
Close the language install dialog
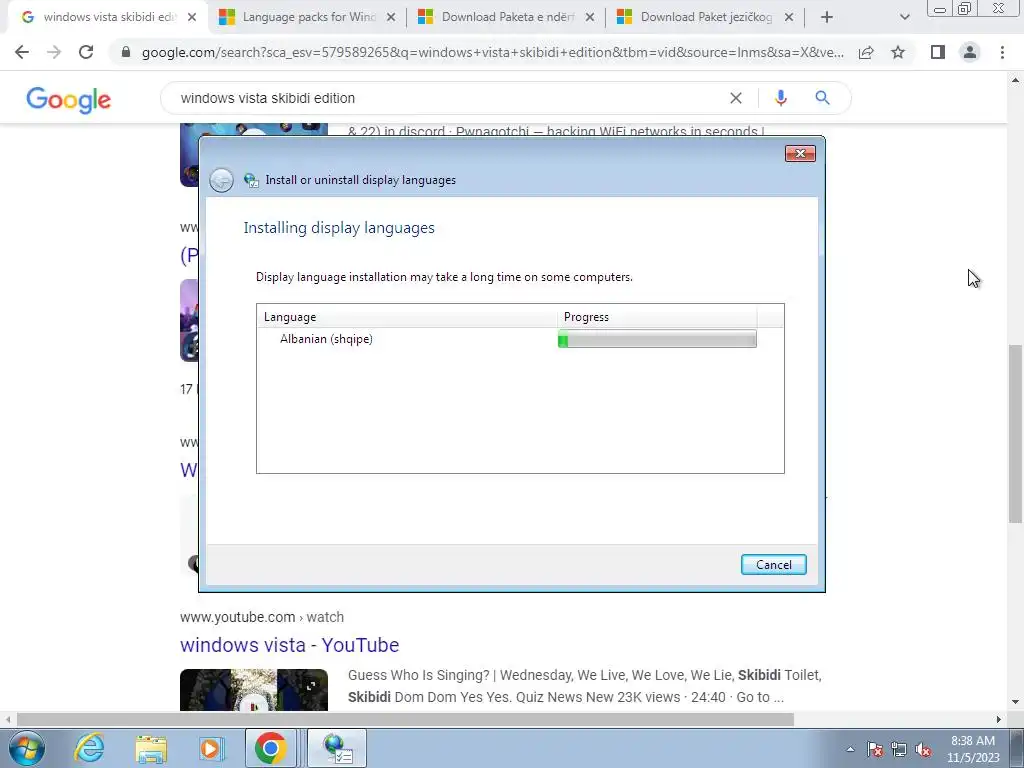click(800, 153)
